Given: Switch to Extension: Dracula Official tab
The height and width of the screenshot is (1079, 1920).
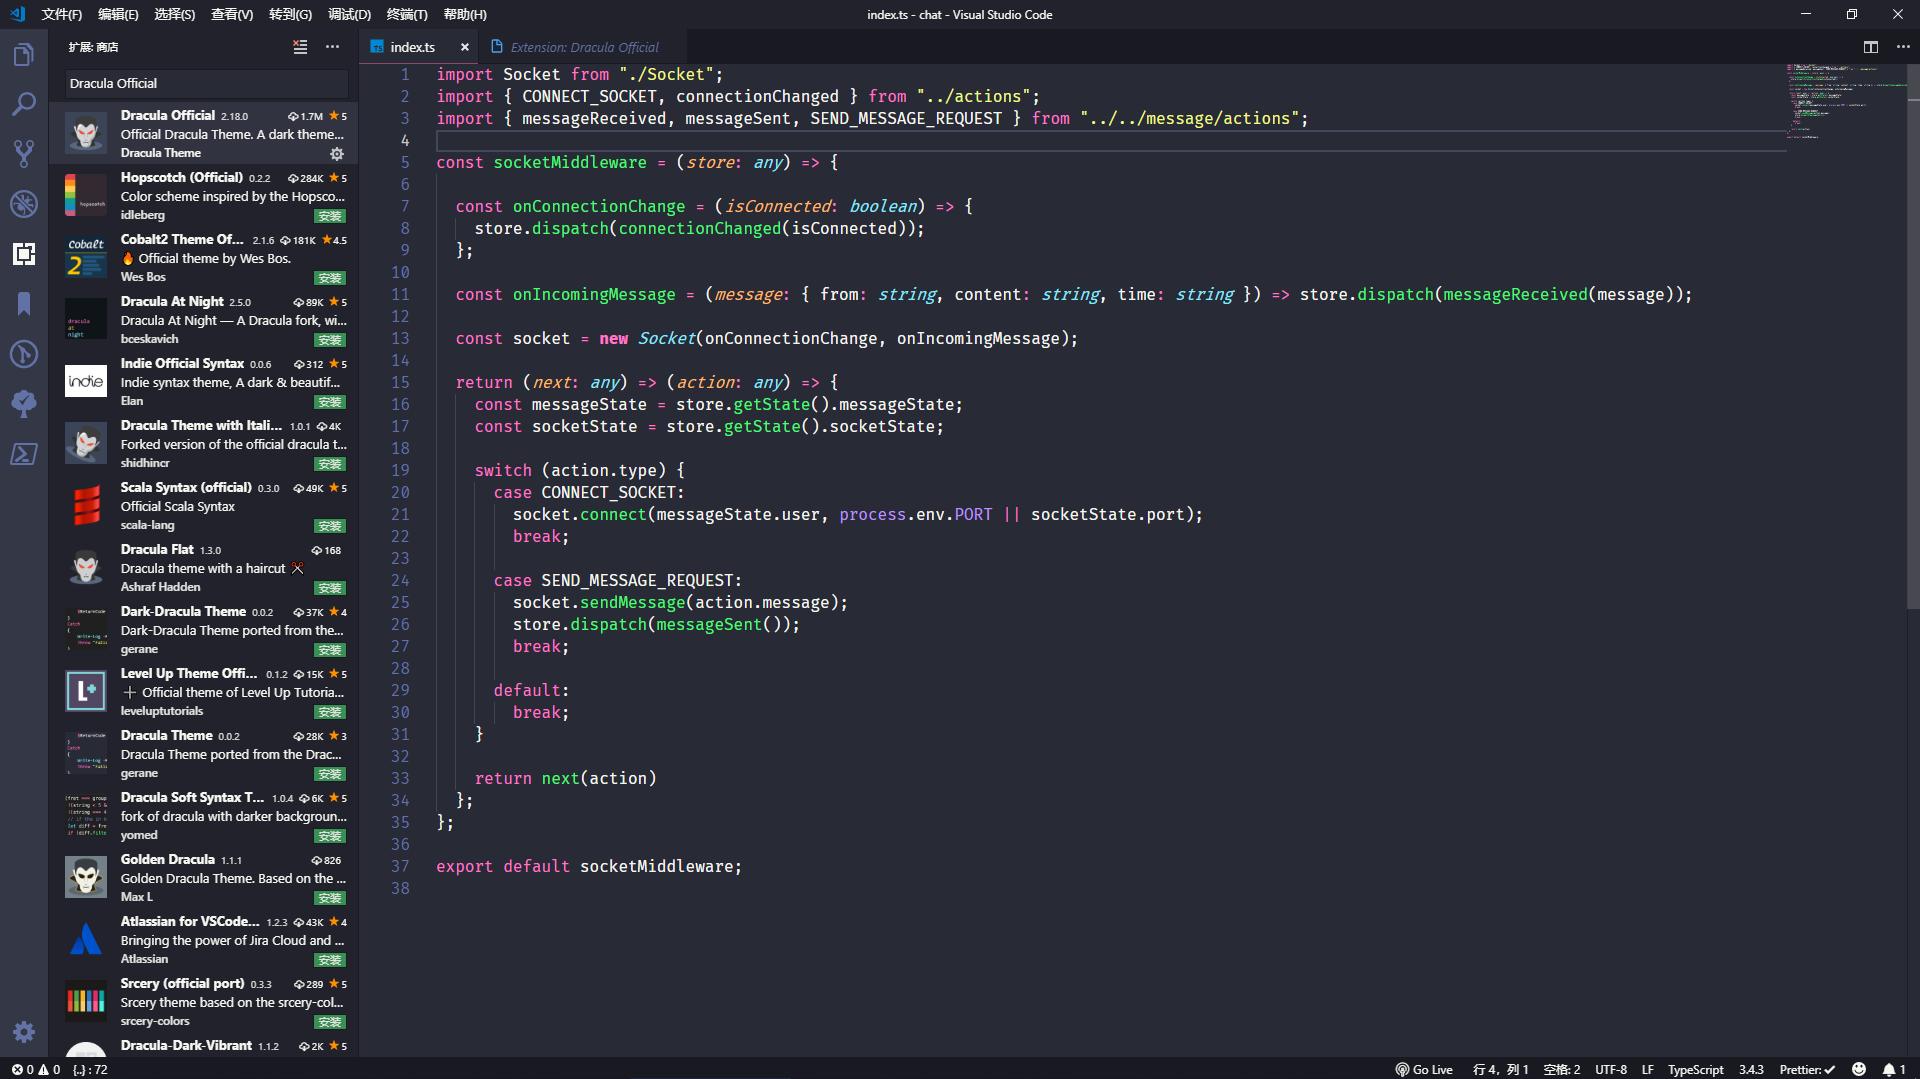Looking at the screenshot, I should click(x=584, y=47).
